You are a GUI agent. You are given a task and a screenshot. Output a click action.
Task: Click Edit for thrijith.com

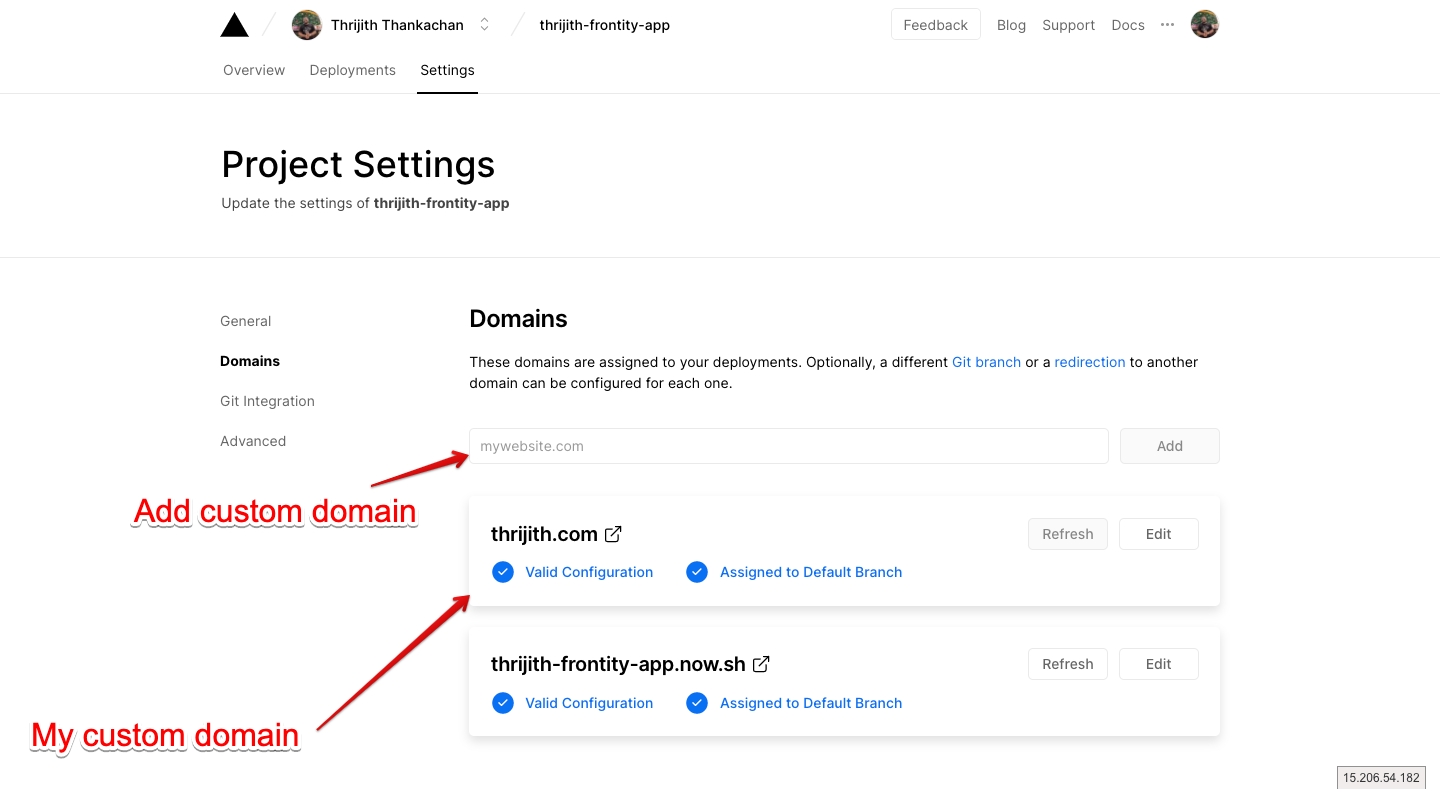coord(1159,534)
